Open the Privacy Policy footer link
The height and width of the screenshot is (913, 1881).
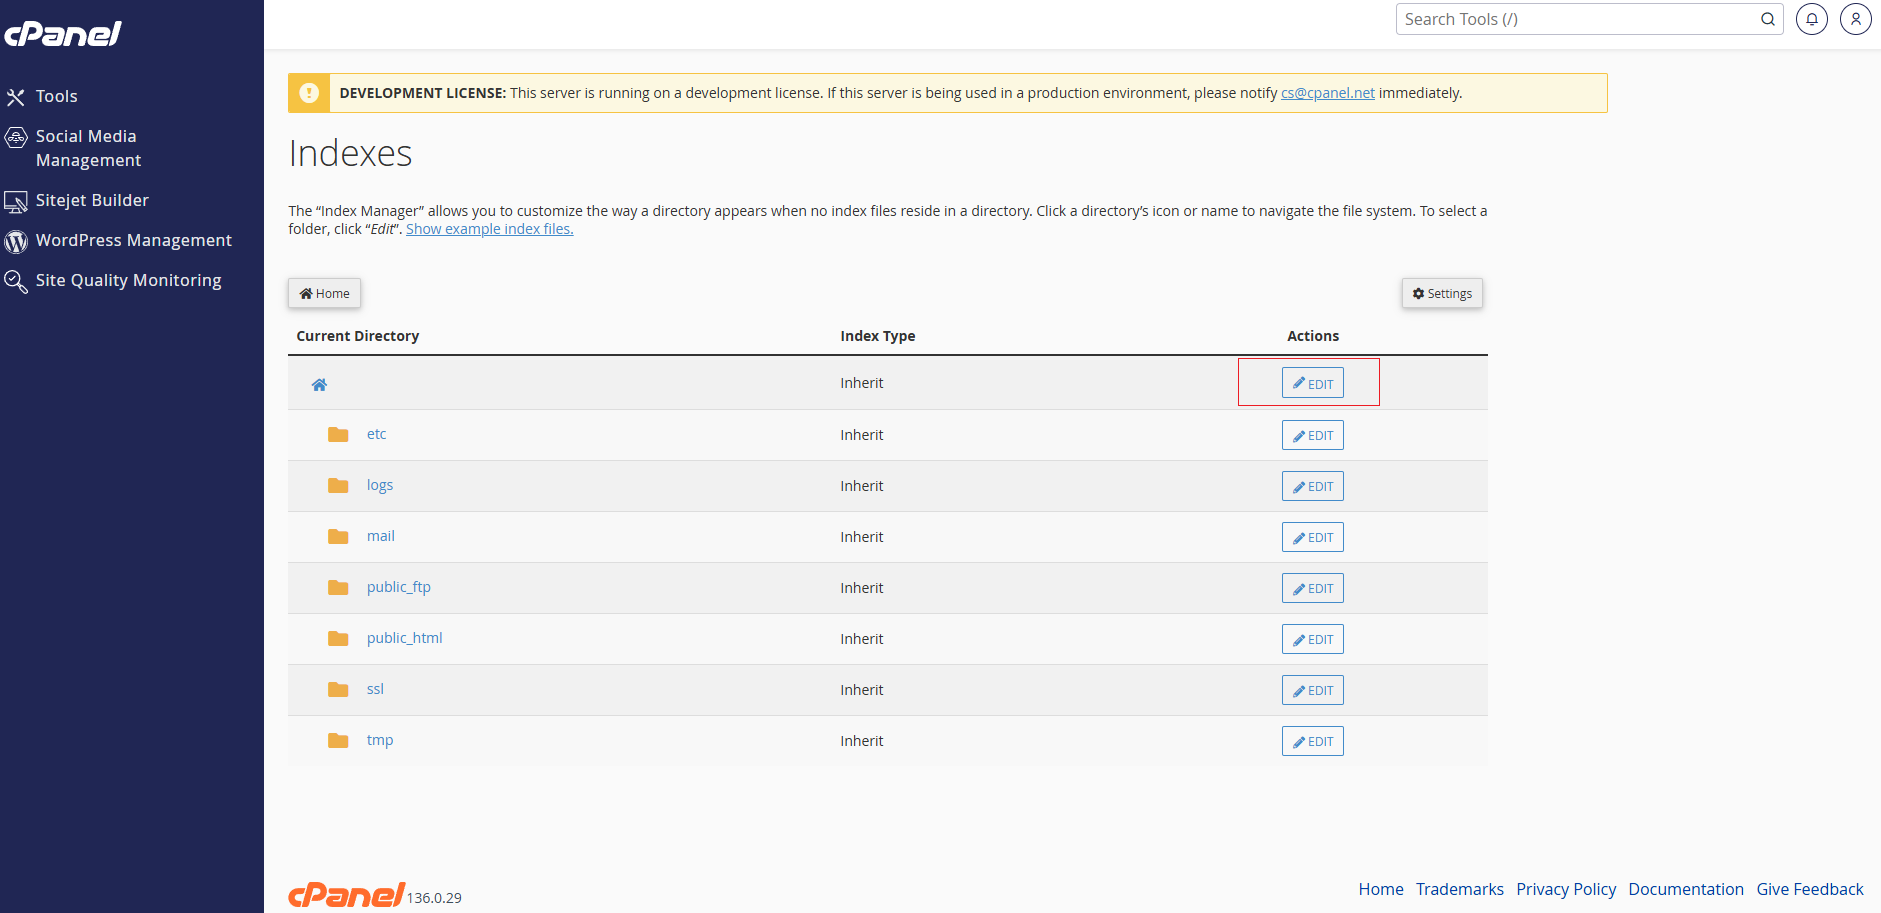coord(1566,889)
